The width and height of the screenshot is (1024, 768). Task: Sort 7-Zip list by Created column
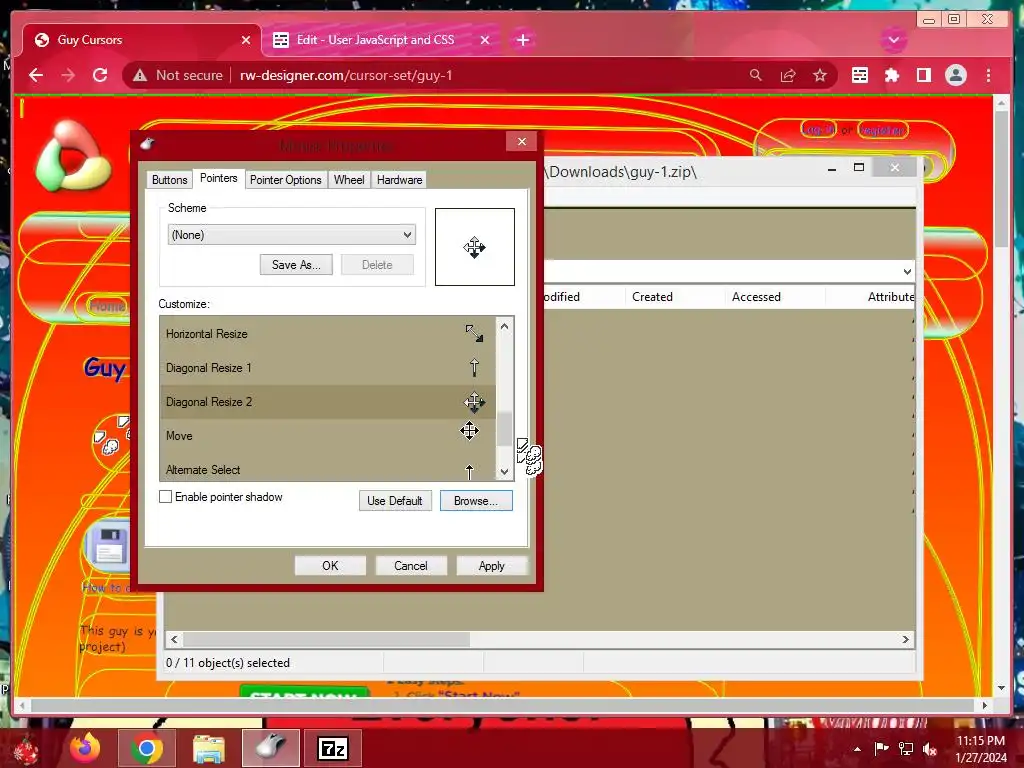click(675, 296)
